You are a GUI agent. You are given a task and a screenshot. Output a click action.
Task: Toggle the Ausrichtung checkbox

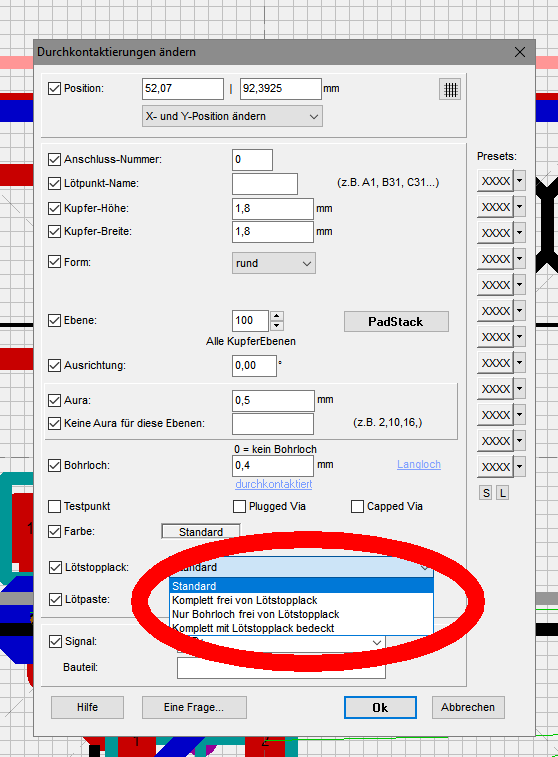pyautogui.click(x=55, y=365)
